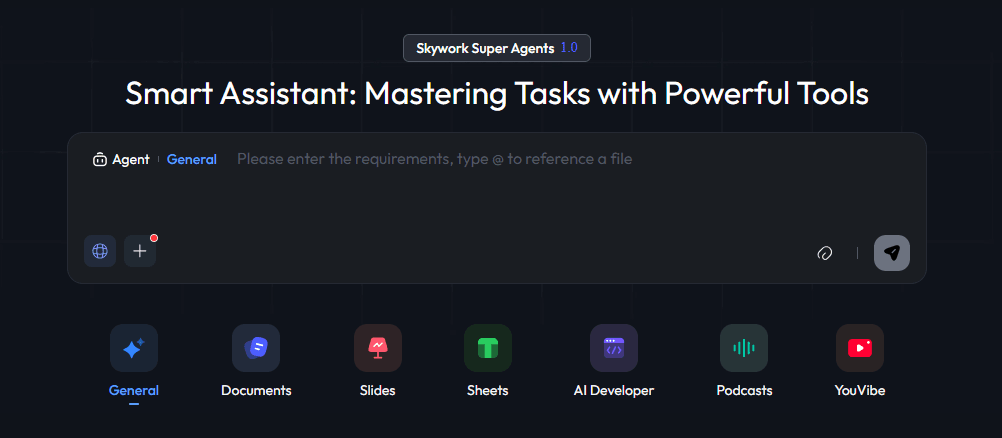
Task: Click the Agent robot icon
Action: [x=100, y=160]
